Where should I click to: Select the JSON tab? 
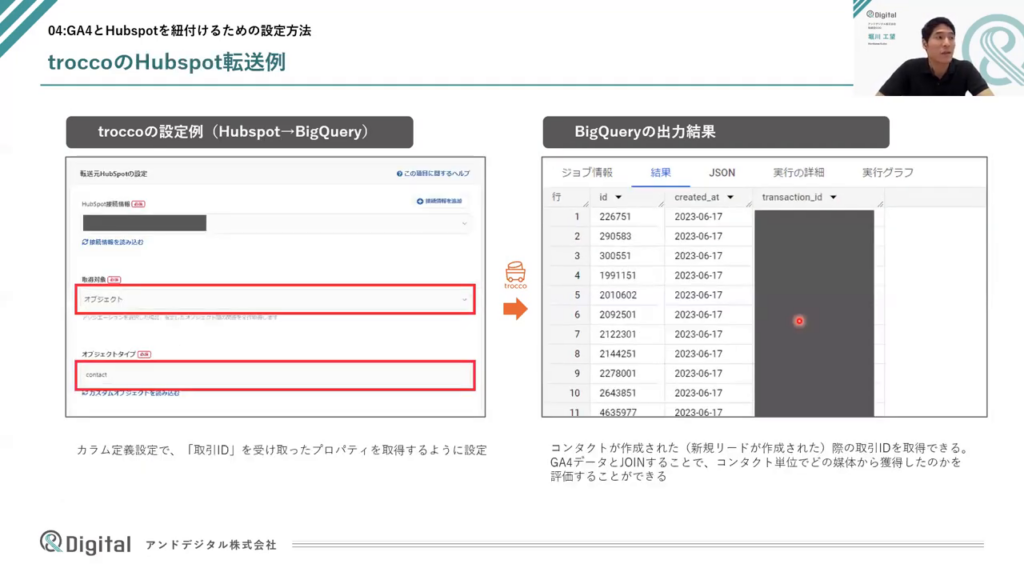coord(721,172)
